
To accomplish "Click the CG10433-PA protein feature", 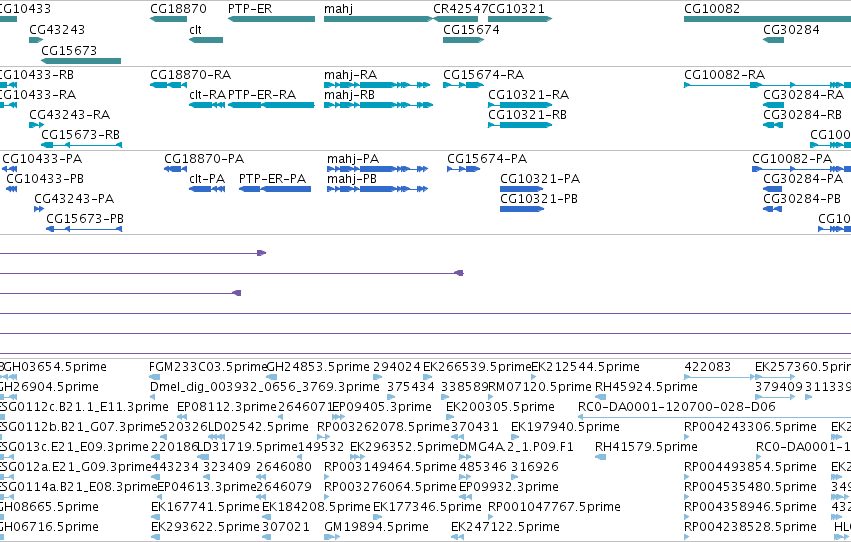I will [x=9, y=169].
